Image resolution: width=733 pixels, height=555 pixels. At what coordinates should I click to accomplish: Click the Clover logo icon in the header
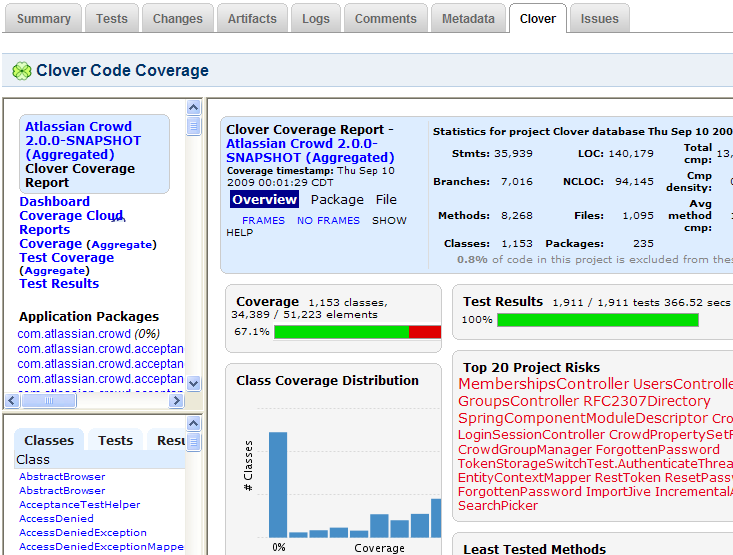(22, 71)
